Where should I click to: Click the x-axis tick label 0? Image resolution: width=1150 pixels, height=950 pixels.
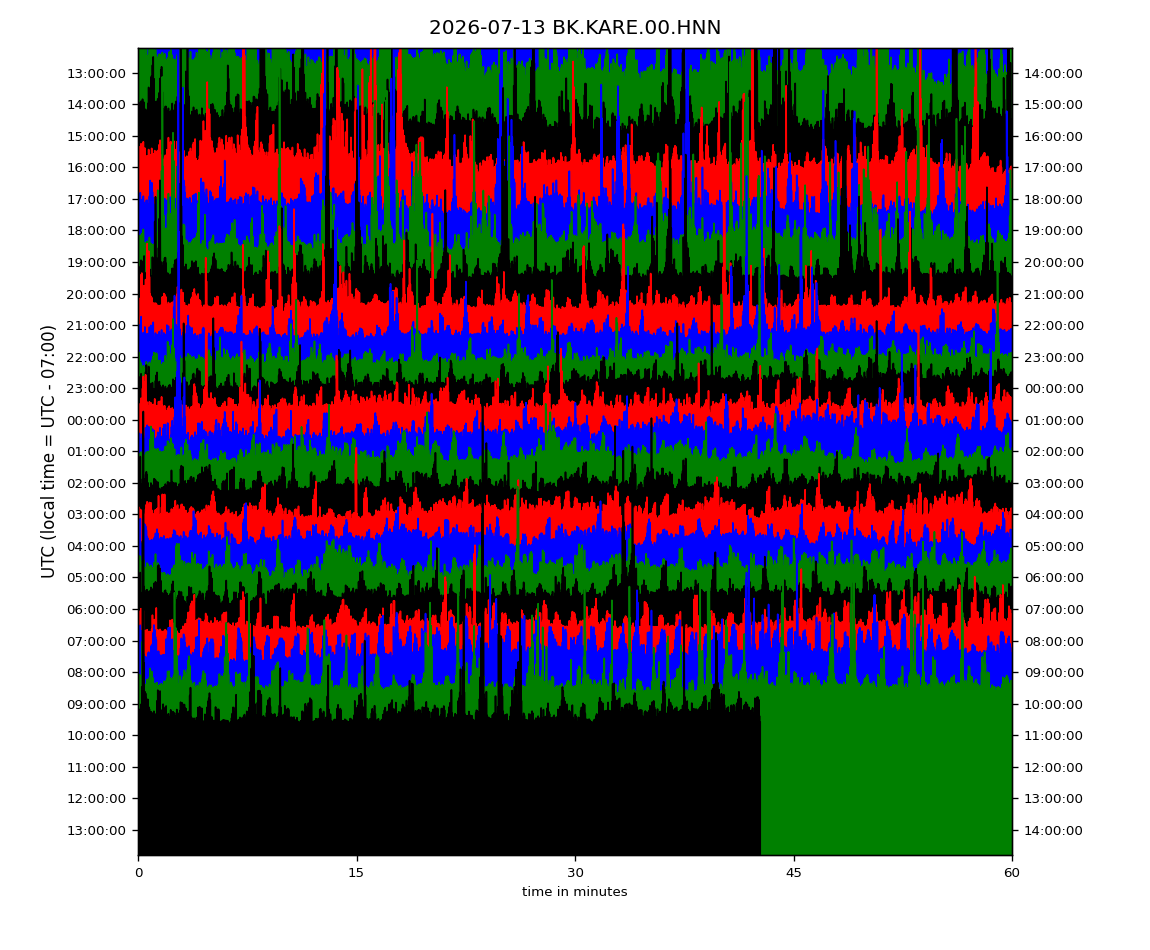point(139,873)
